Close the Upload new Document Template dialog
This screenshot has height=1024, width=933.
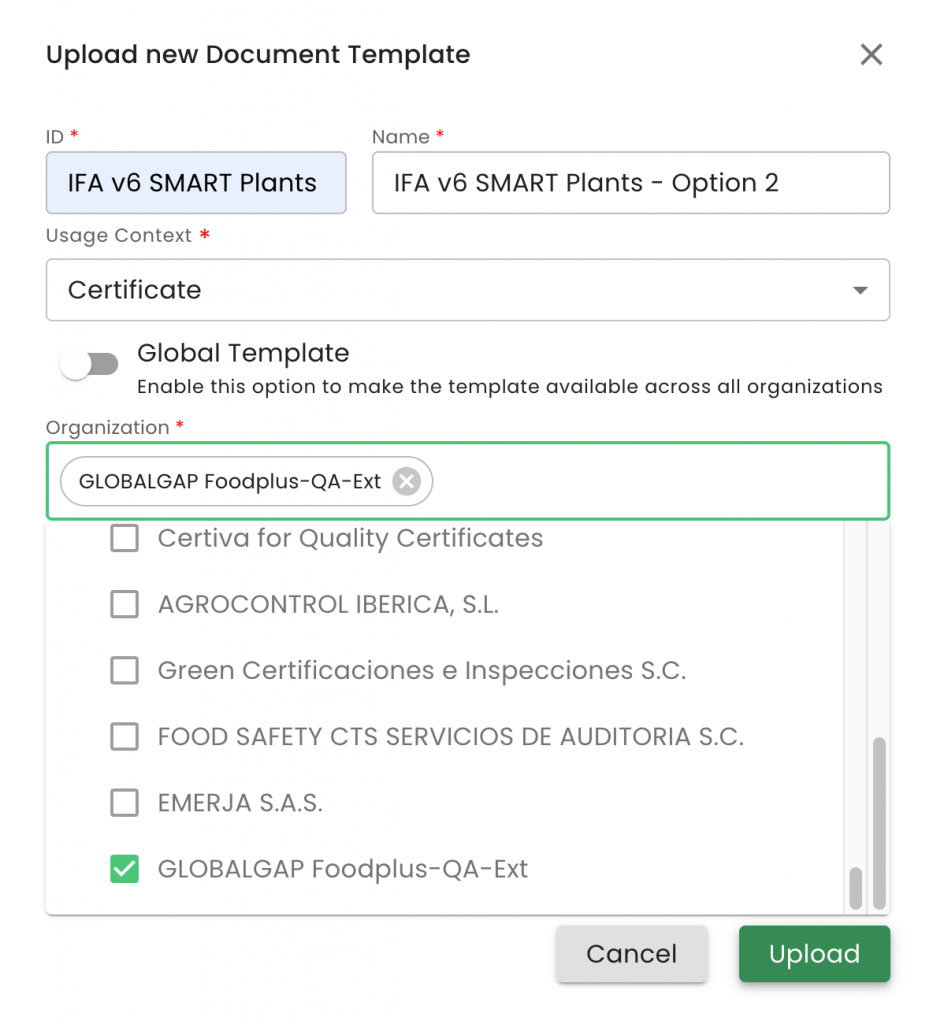click(x=871, y=55)
